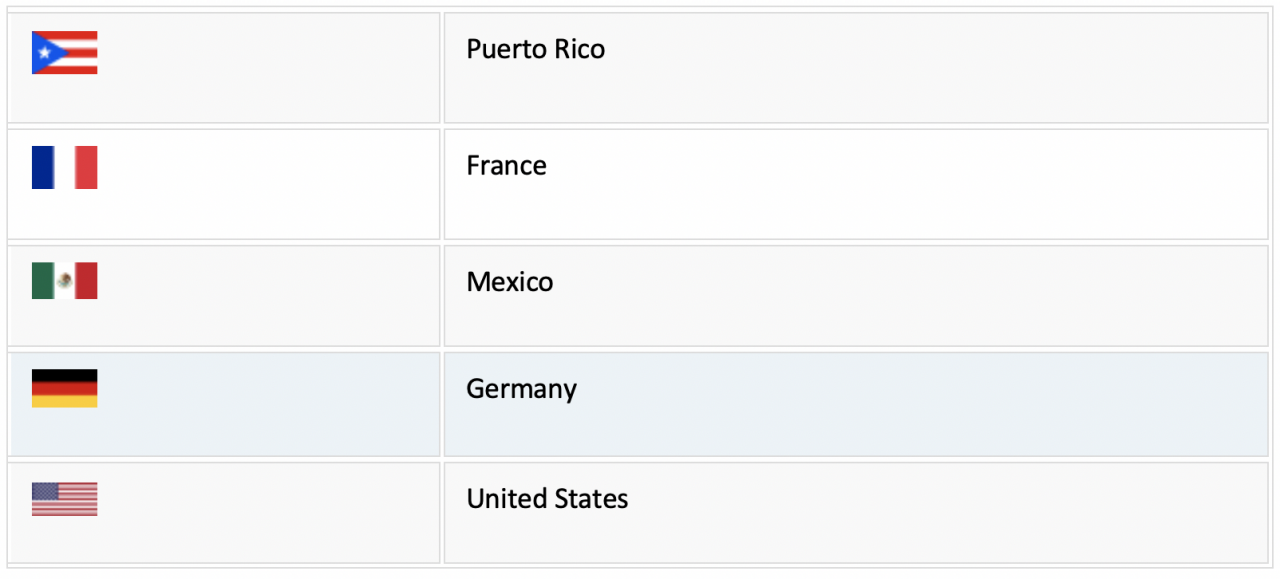1280x579 pixels.
Task: Click the Germany text in highlighted row
Action: (x=521, y=389)
